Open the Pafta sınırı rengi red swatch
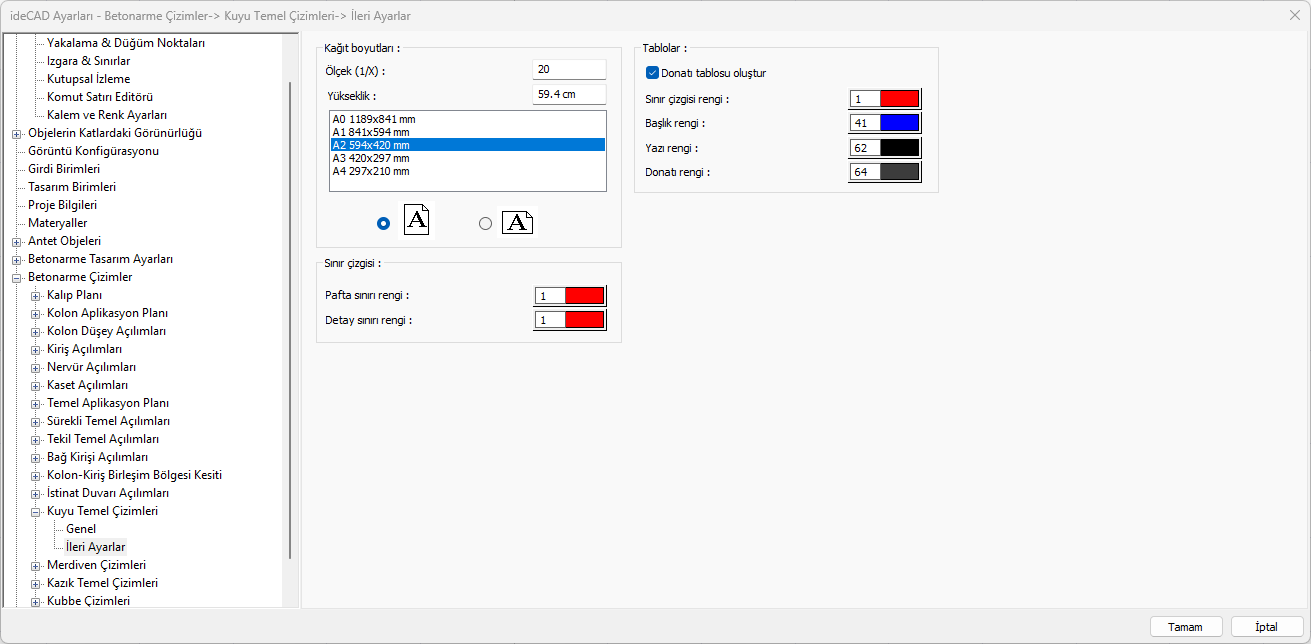Screen dimensions: 1311x644 pyautogui.click(x=584, y=296)
